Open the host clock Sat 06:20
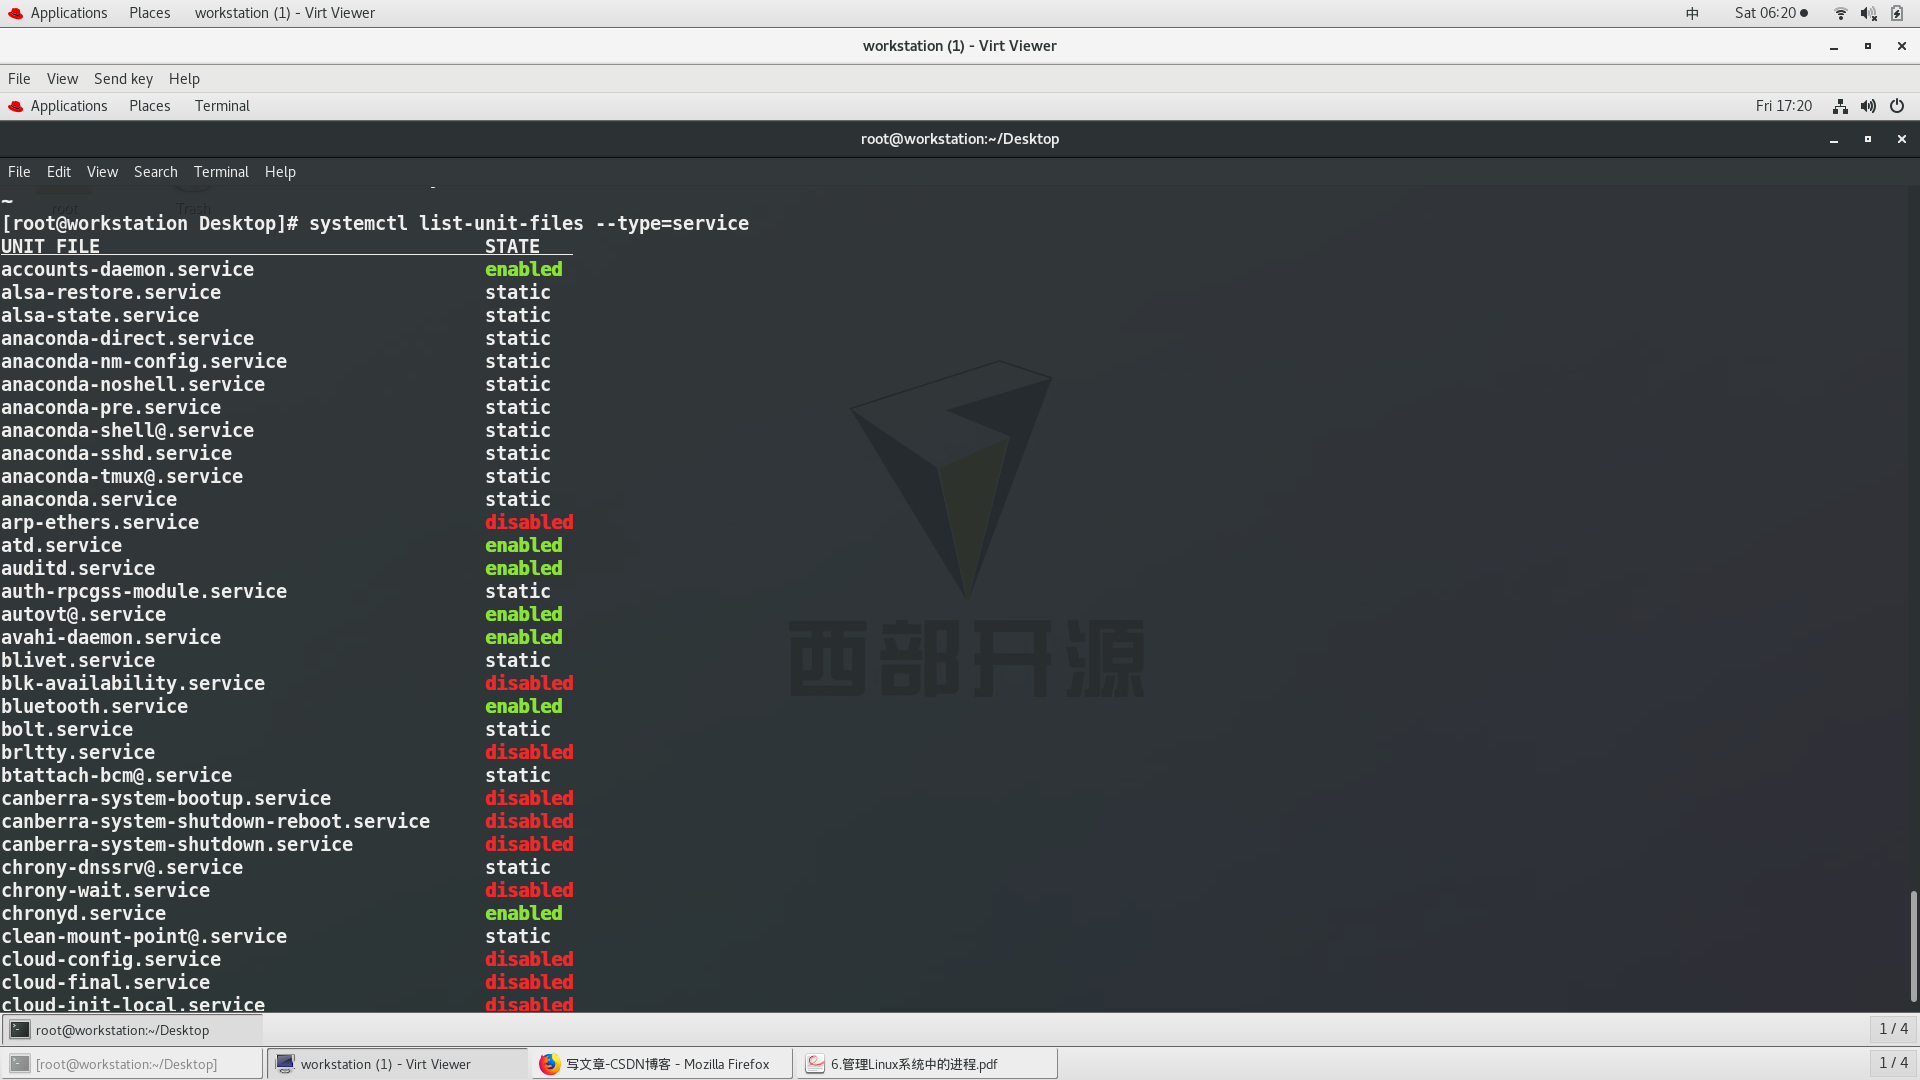1920x1080 pixels. (x=1765, y=13)
